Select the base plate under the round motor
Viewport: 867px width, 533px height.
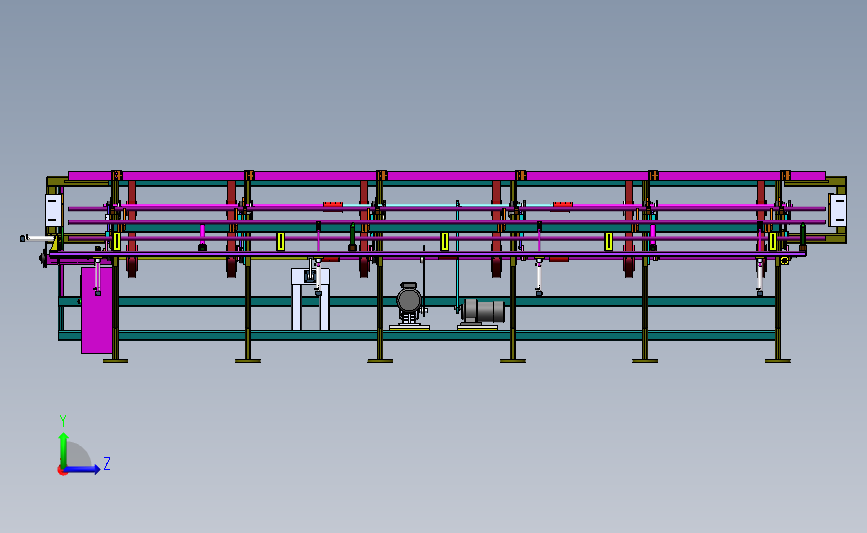[409, 328]
